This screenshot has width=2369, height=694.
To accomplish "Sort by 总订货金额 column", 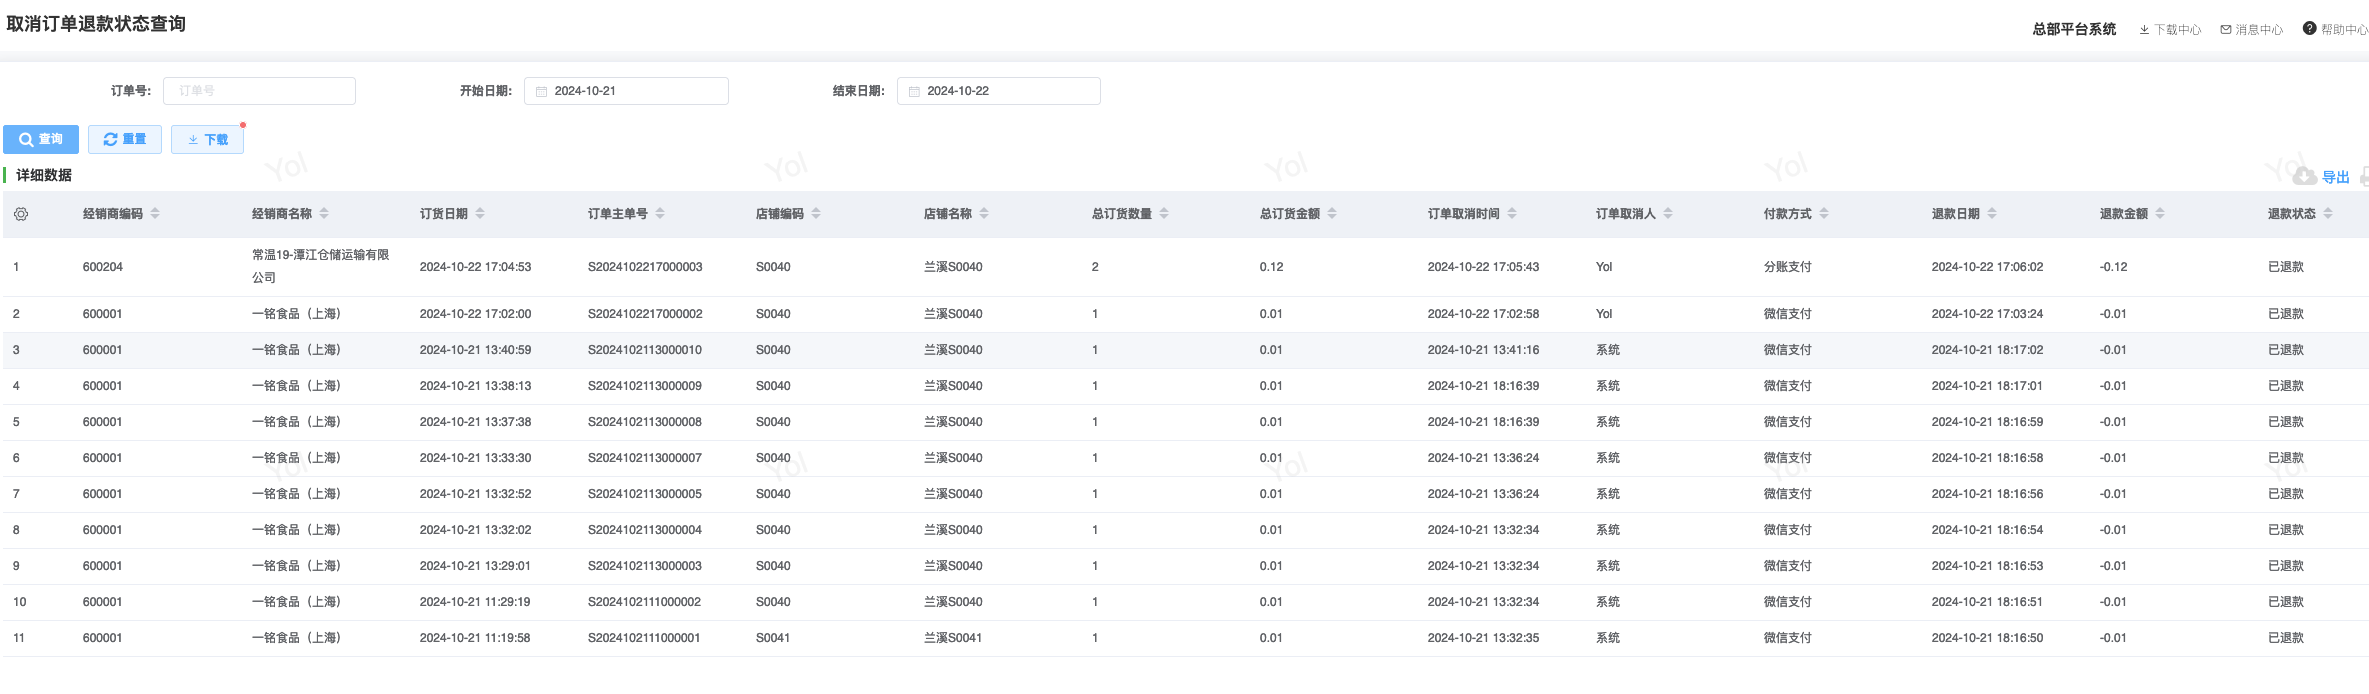I will click(1332, 214).
